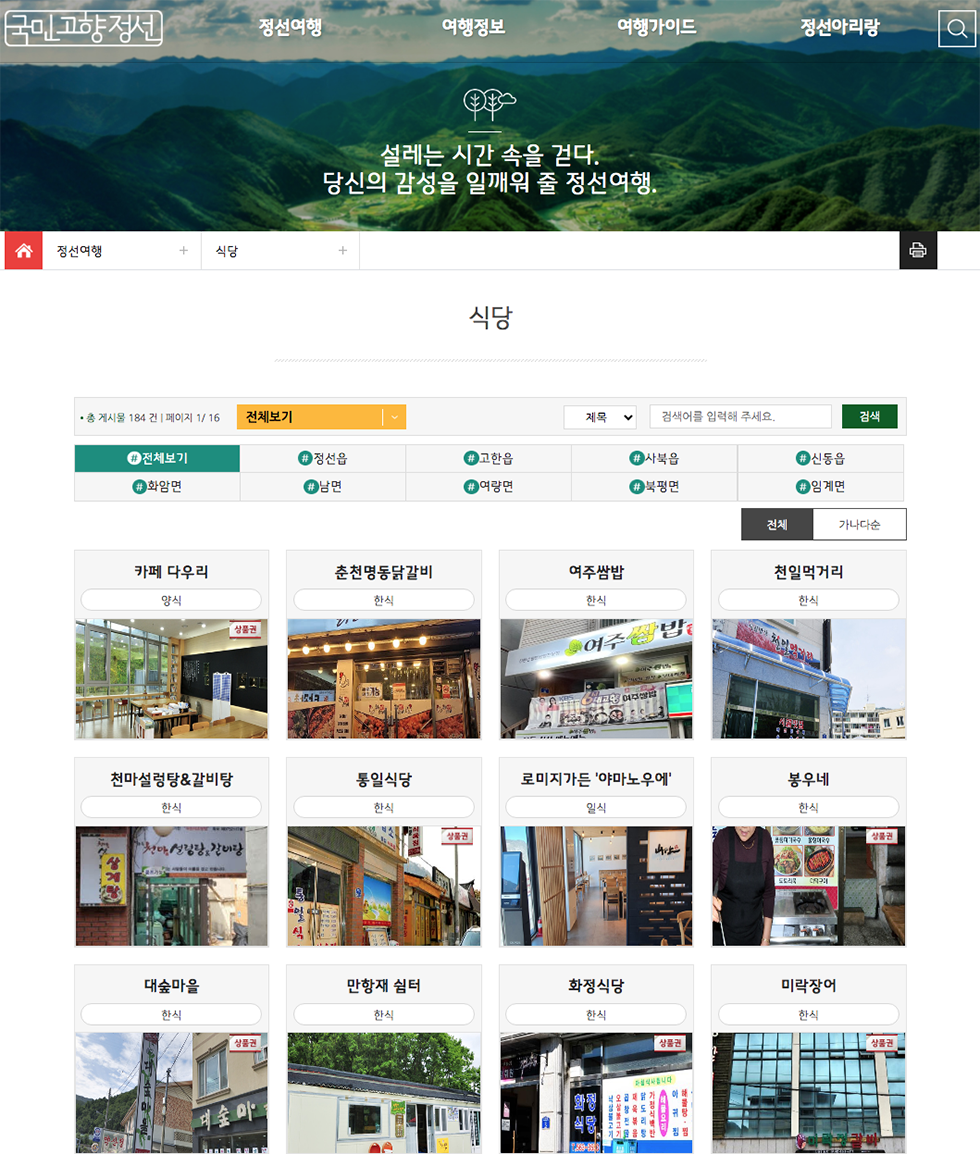Click the search keyword input field

[740, 417]
